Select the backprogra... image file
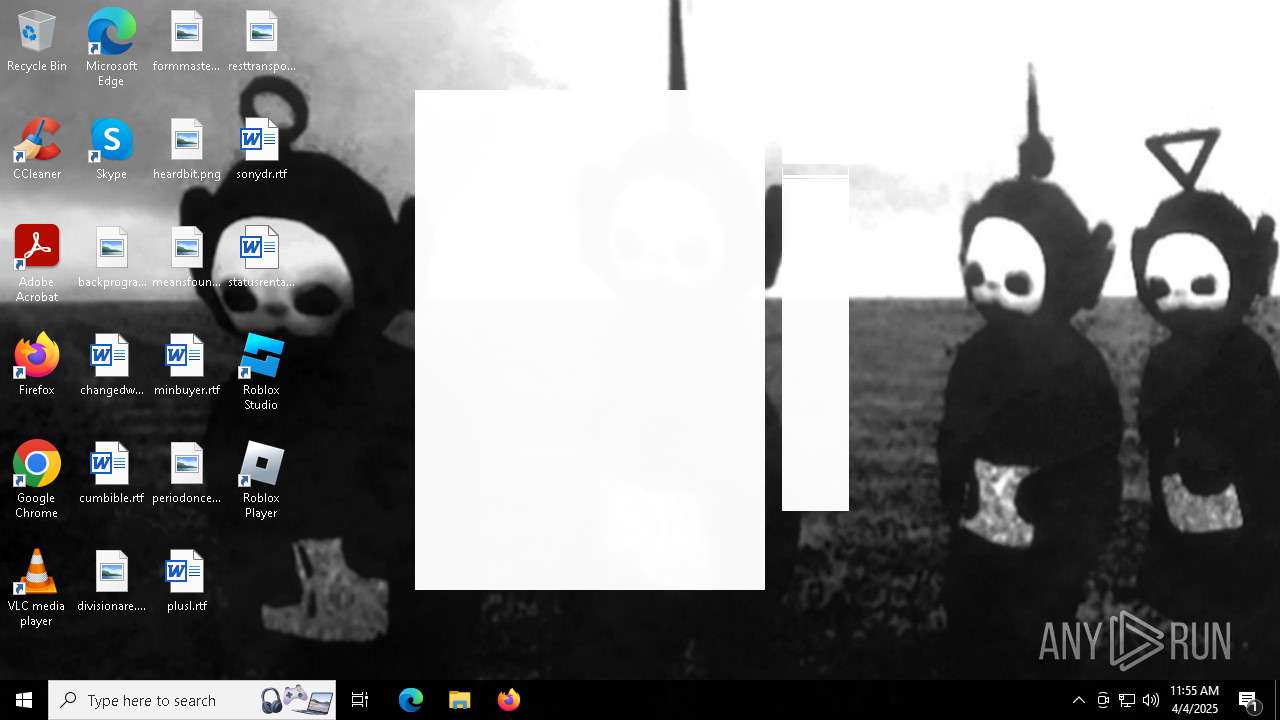Viewport: 1280px width, 720px height. tap(111, 258)
